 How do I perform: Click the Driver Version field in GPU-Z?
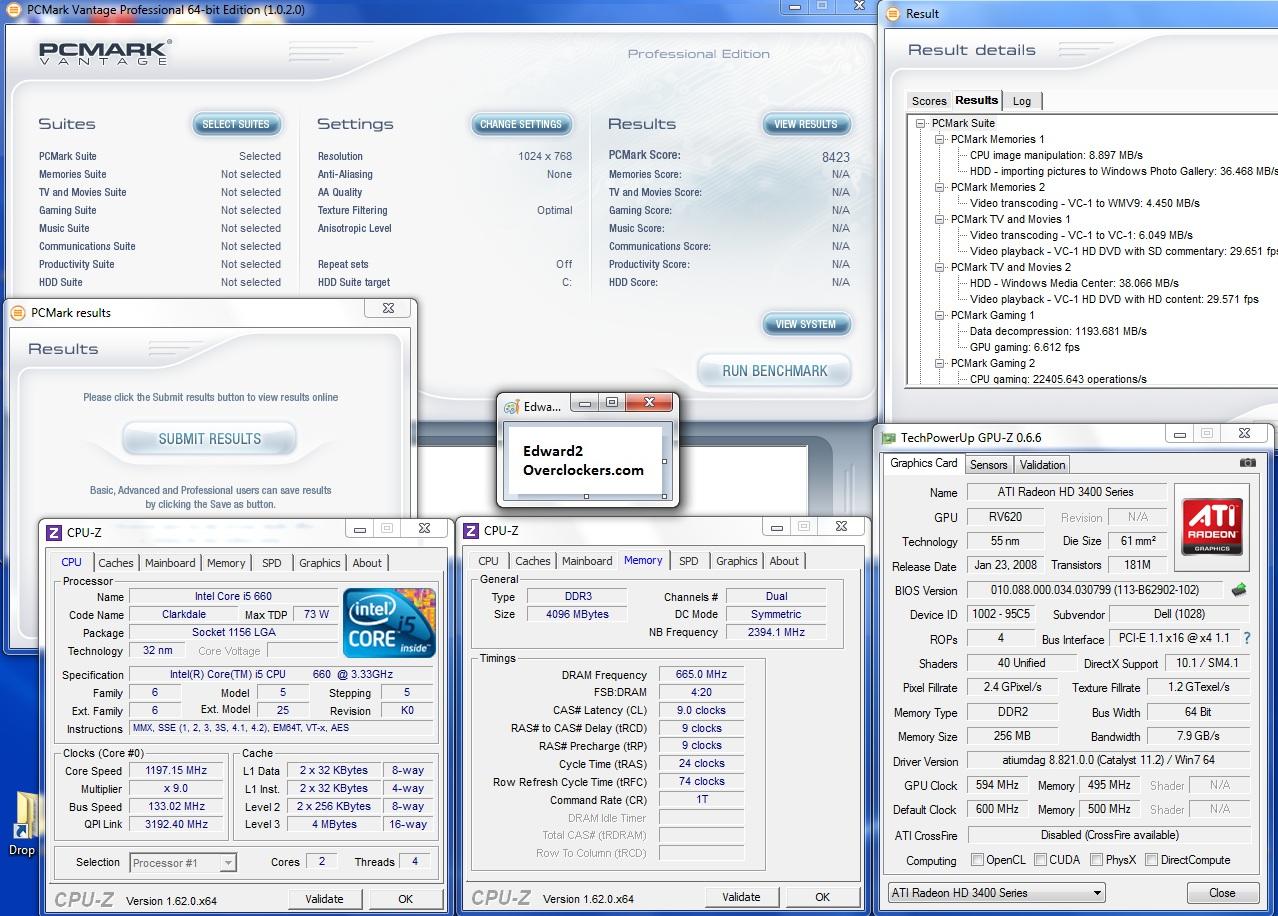[1109, 761]
